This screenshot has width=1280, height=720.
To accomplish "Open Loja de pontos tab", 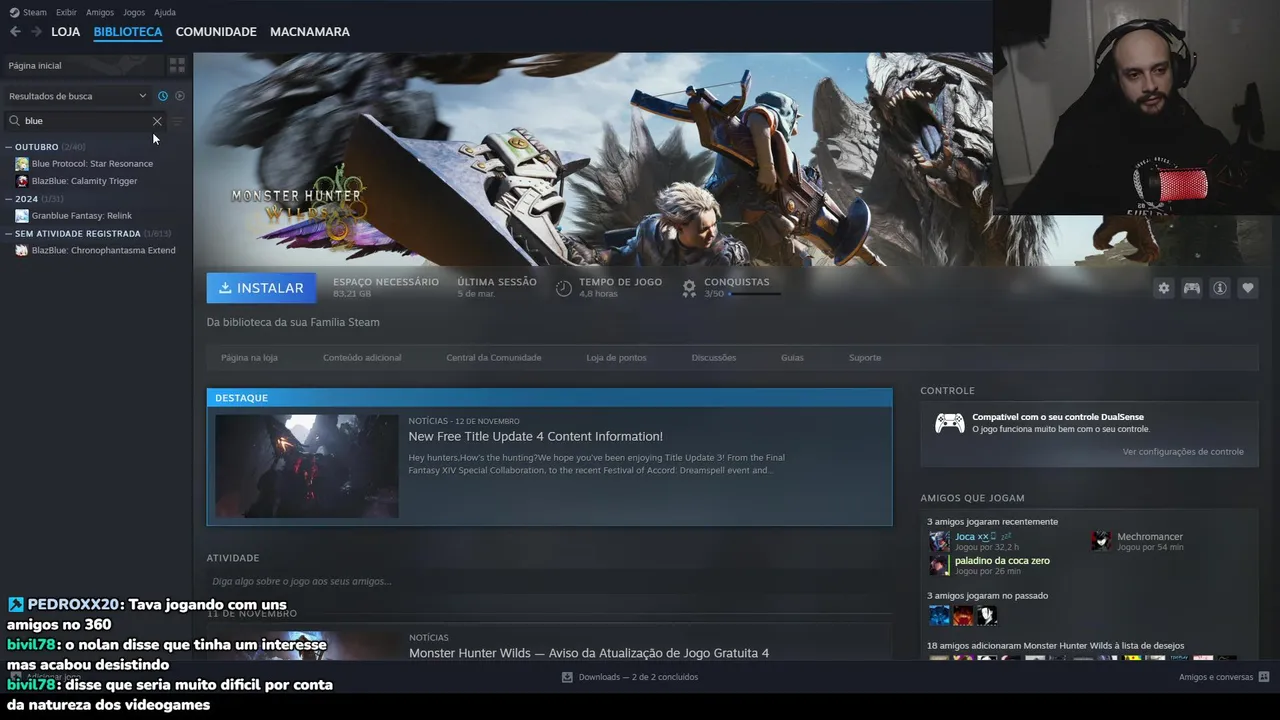I will (x=616, y=358).
